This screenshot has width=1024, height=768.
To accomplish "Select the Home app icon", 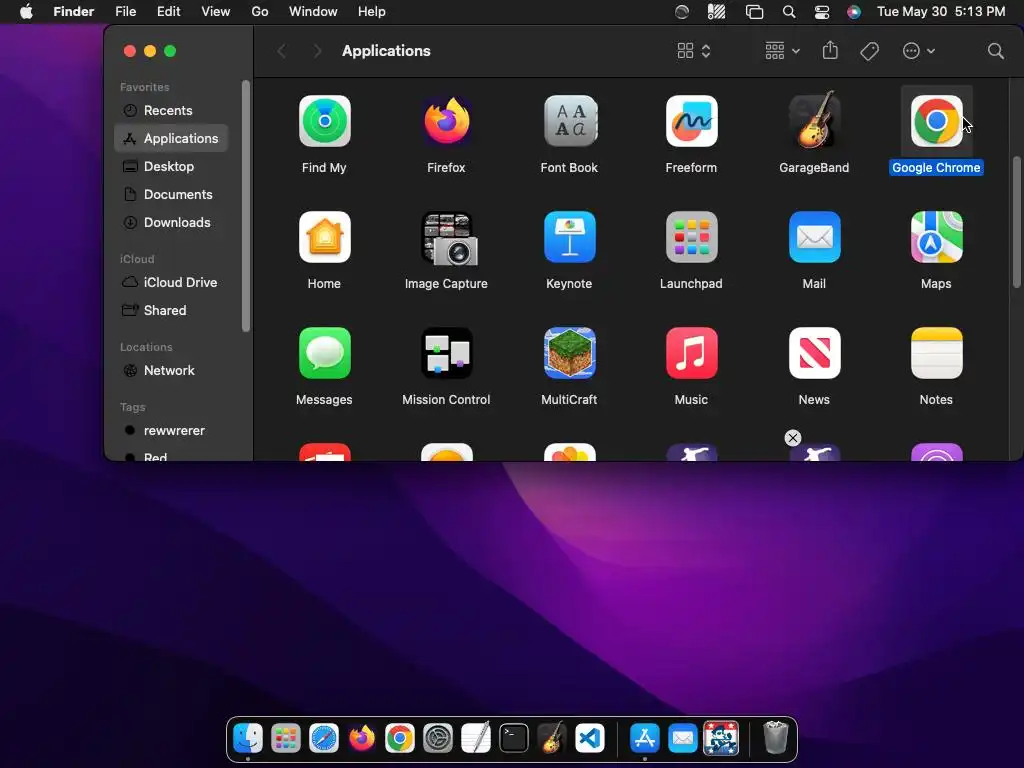I will [x=325, y=237].
